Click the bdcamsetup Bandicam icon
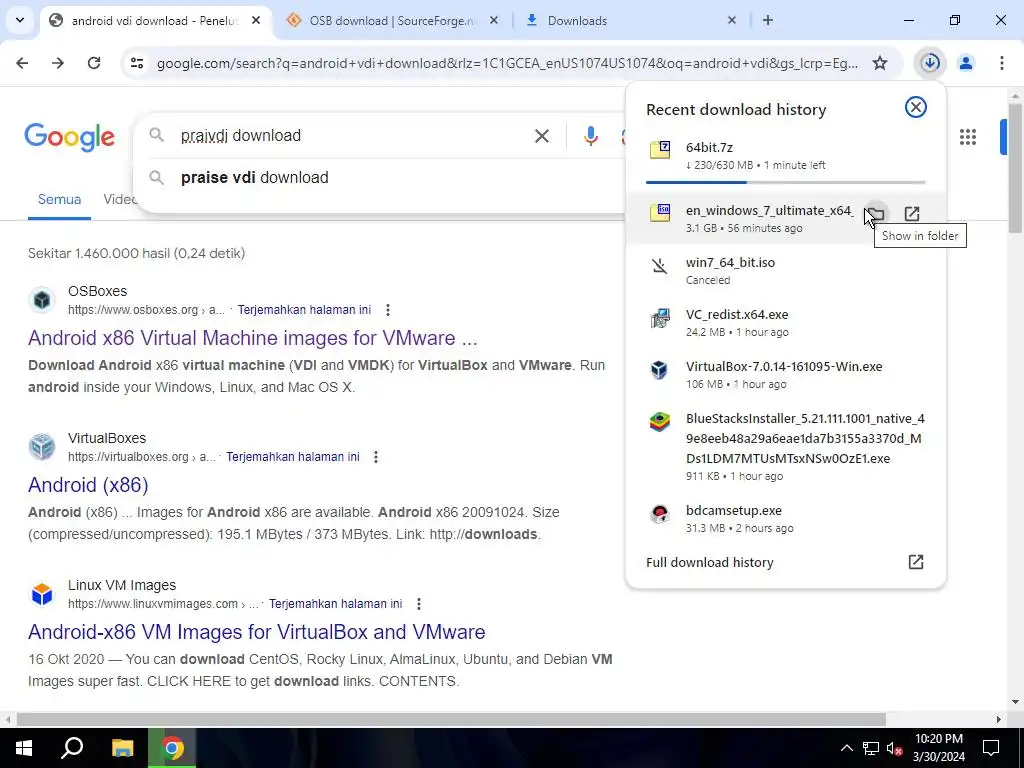Screen dimensions: 1024x768 click(660, 514)
